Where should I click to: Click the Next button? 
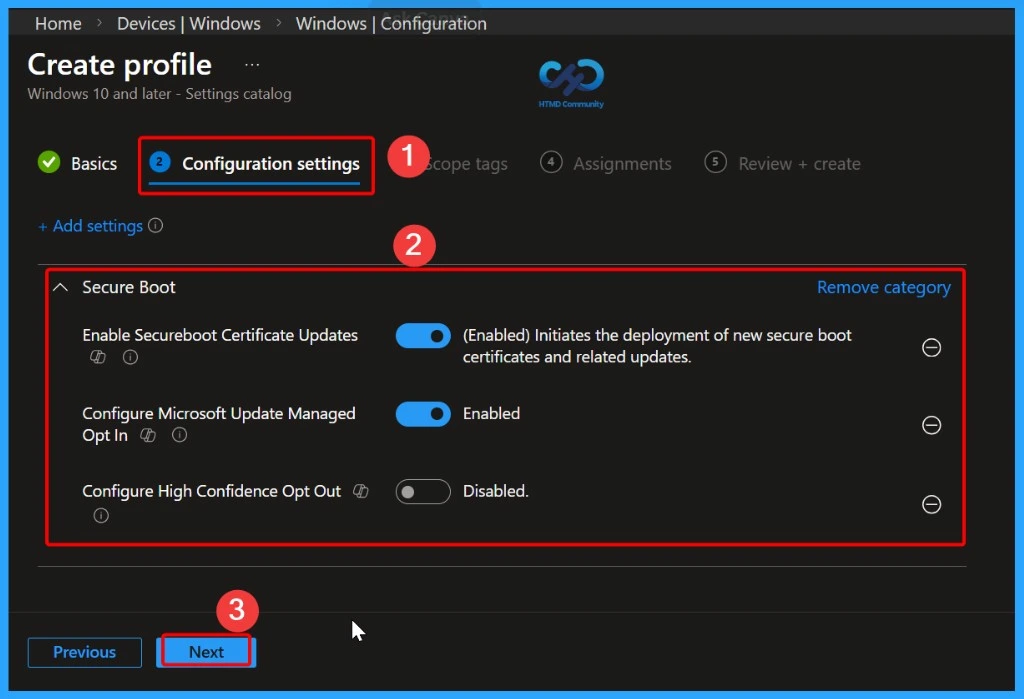(x=205, y=651)
